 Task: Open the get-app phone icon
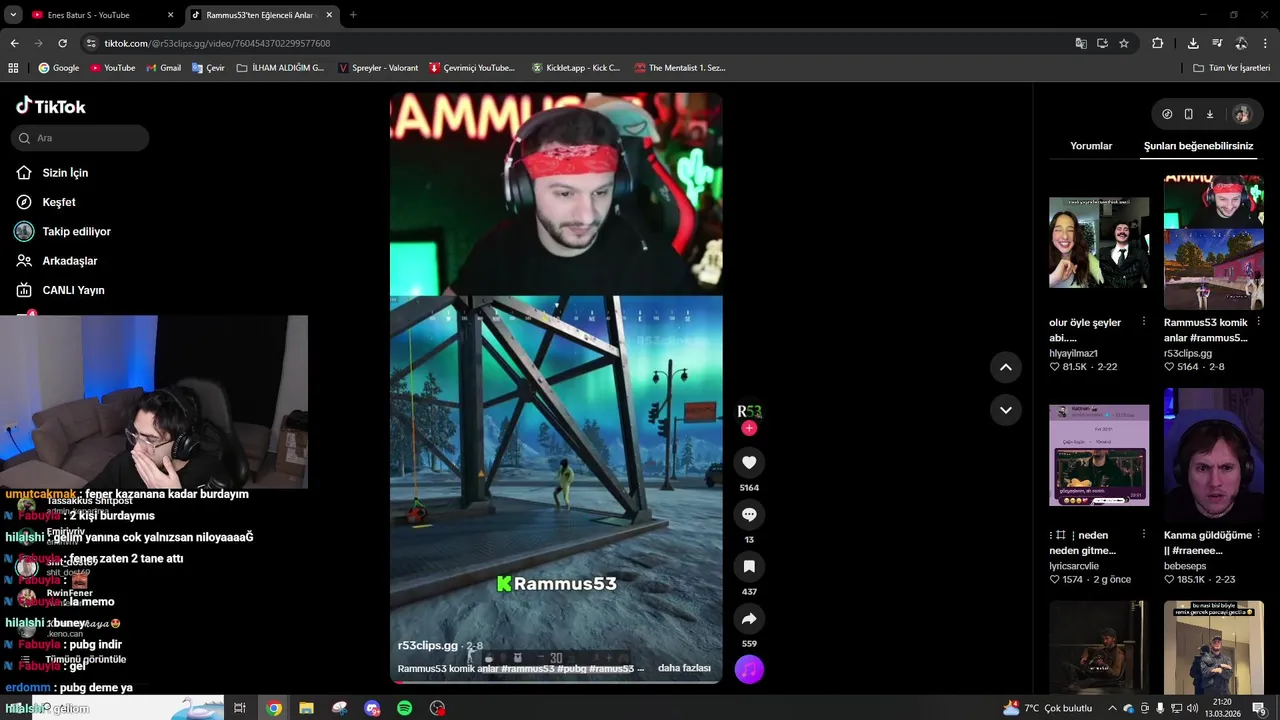(x=1188, y=114)
